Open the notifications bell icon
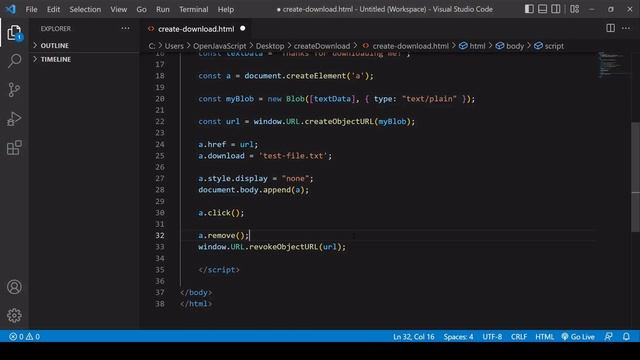The width and height of the screenshot is (640, 360). (x=626, y=337)
